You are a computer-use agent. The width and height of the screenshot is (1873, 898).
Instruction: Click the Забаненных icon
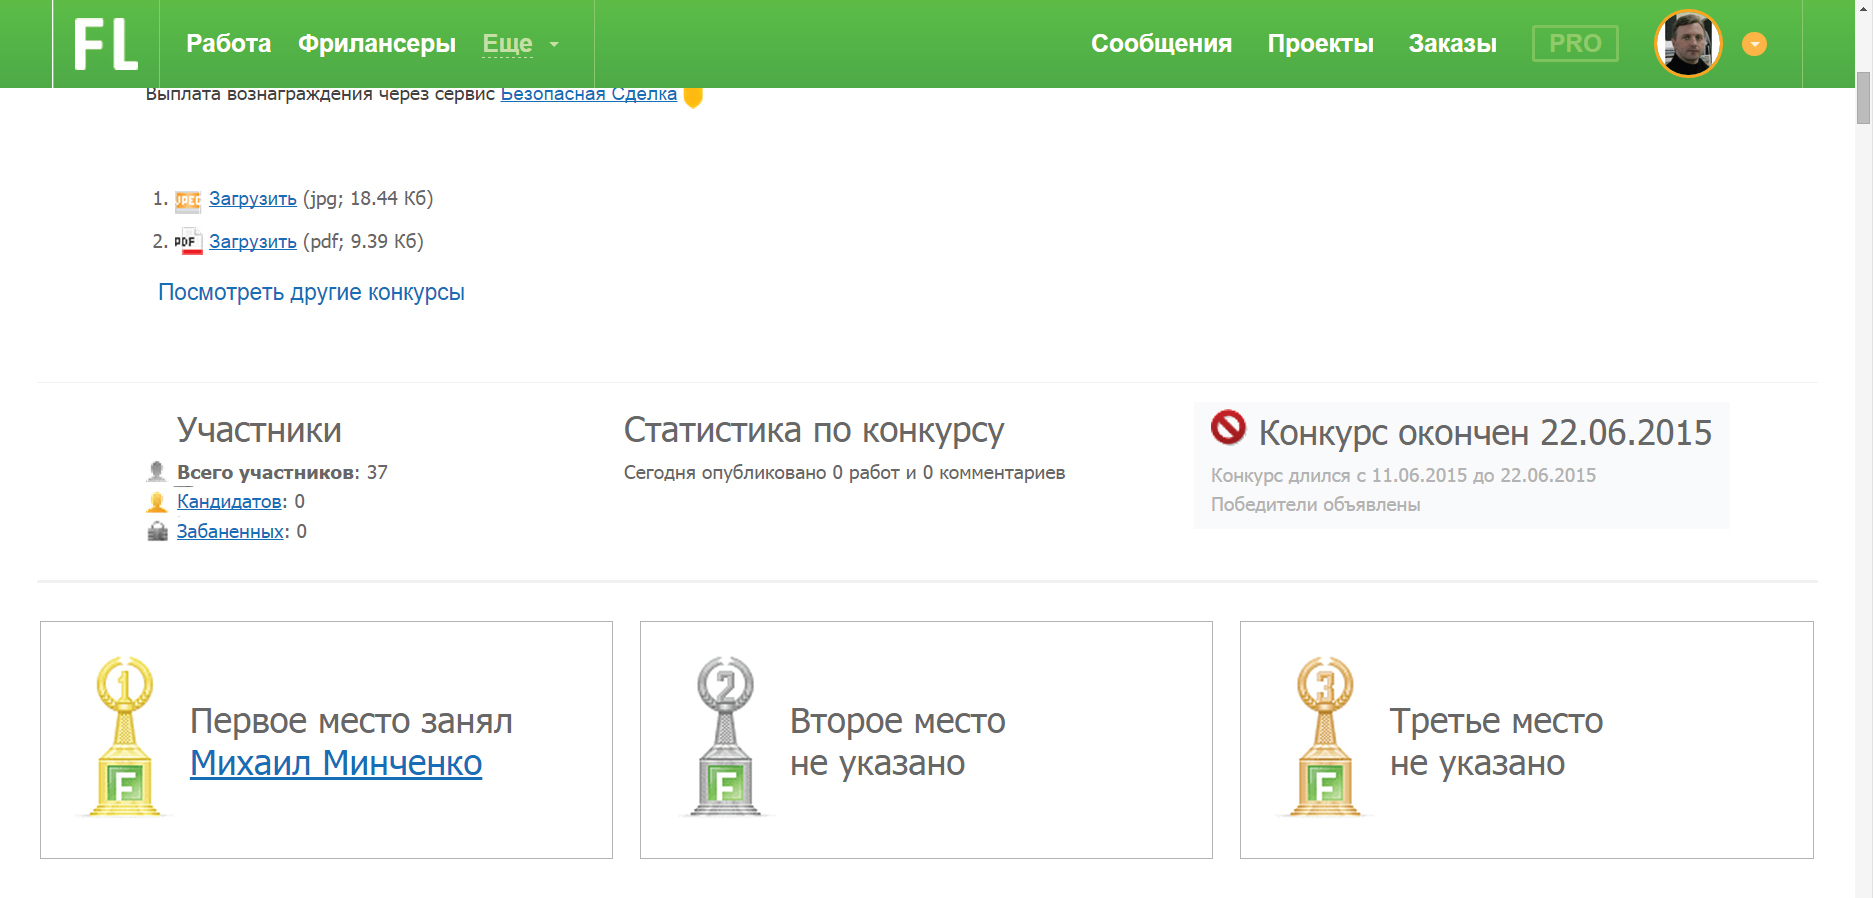coord(157,532)
